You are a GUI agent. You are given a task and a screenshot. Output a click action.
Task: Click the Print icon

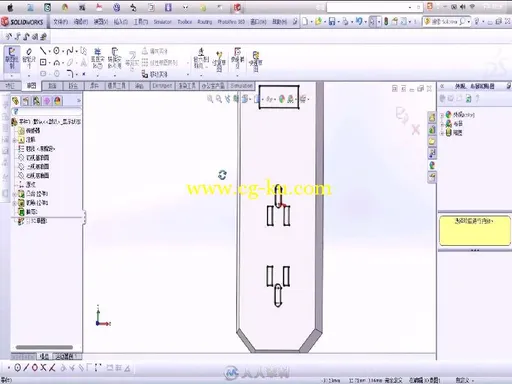(x=345, y=22)
